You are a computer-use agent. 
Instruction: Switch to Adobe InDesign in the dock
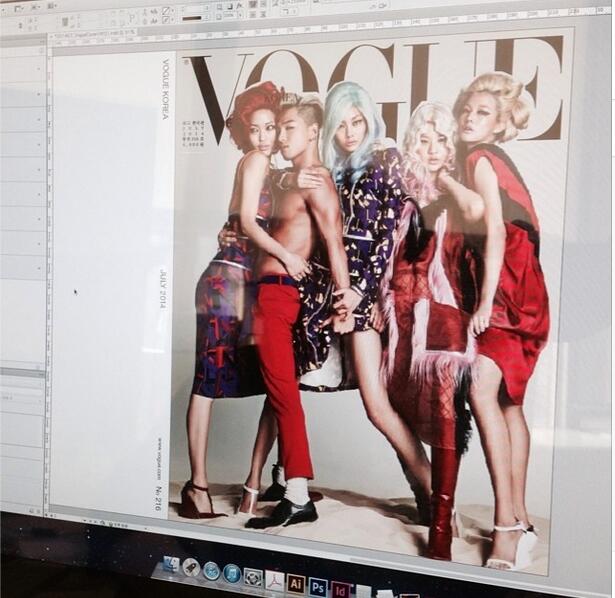339,590
